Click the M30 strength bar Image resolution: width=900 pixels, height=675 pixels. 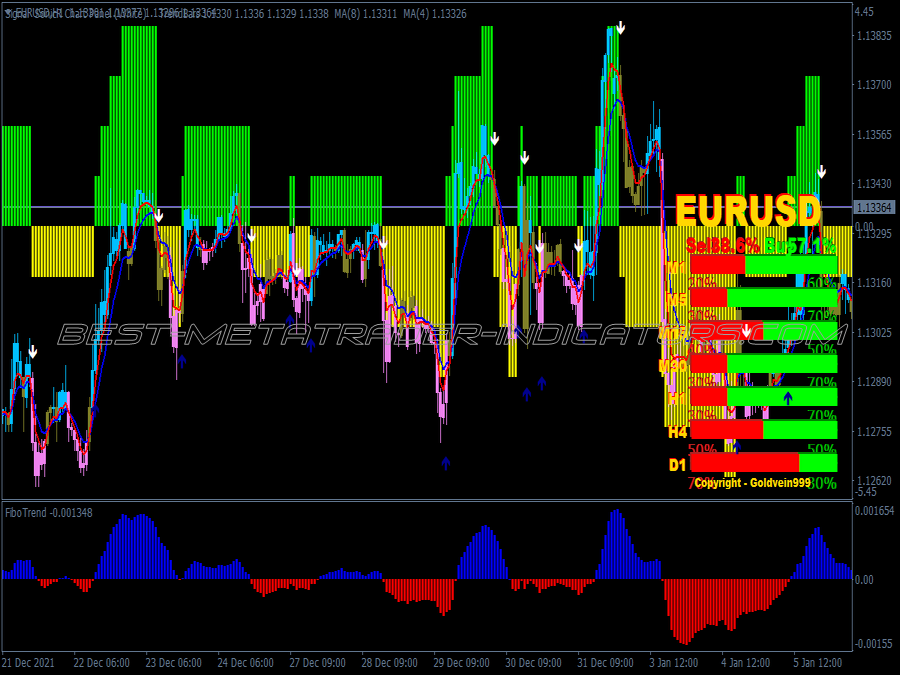763,364
